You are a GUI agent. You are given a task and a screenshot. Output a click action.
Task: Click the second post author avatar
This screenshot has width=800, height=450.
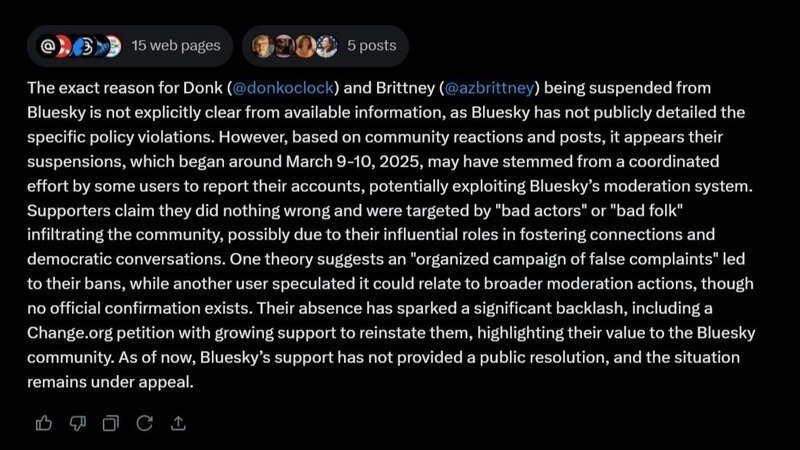pyautogui.click(x=283, y=45)
